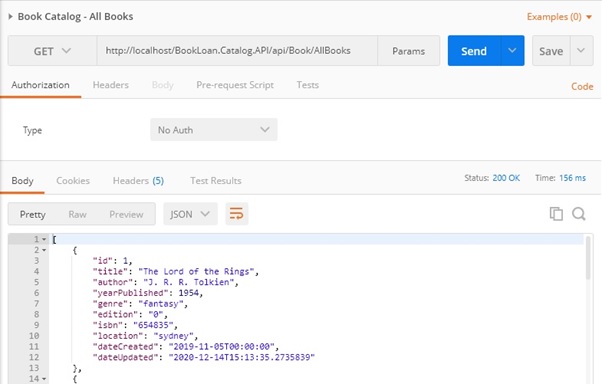Open the Code link
The image size is (602, 384).
[x=582, y=86]
